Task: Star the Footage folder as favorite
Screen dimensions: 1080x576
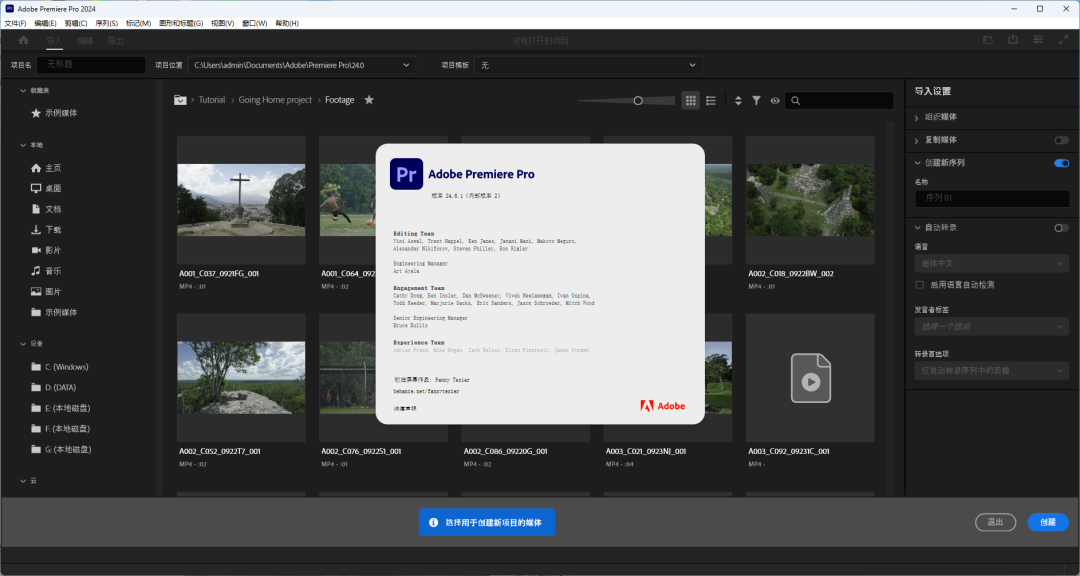Action: click(x=369, y=100)
